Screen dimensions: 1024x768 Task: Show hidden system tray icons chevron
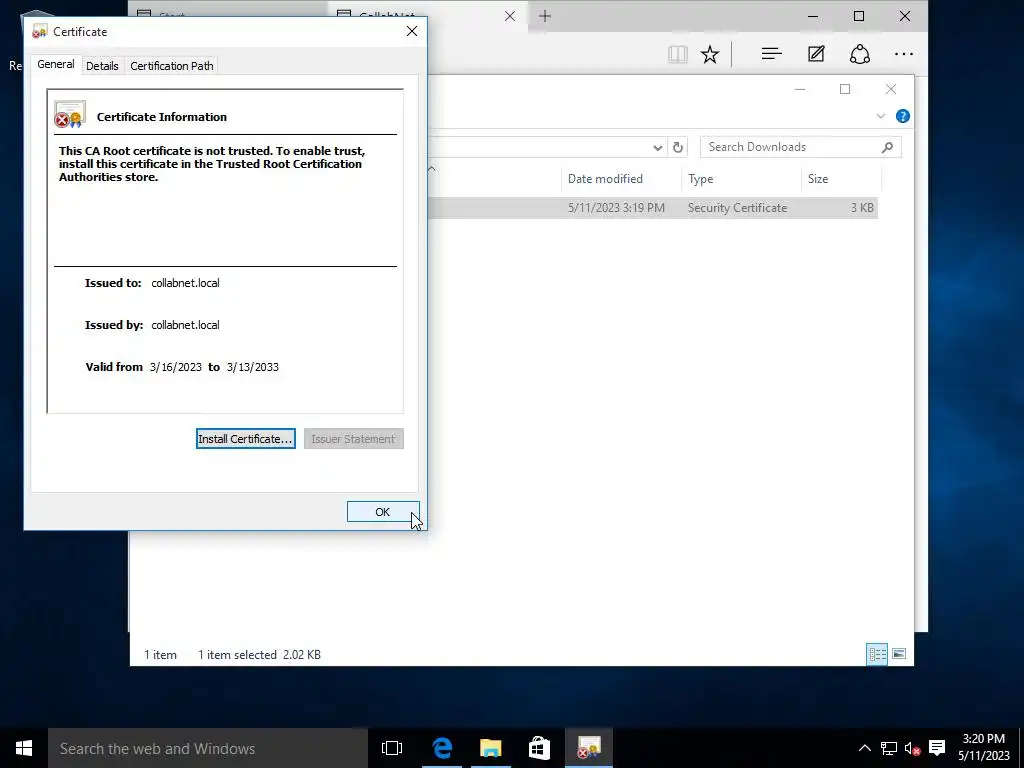pyautogui.click(x=864, y=748)
